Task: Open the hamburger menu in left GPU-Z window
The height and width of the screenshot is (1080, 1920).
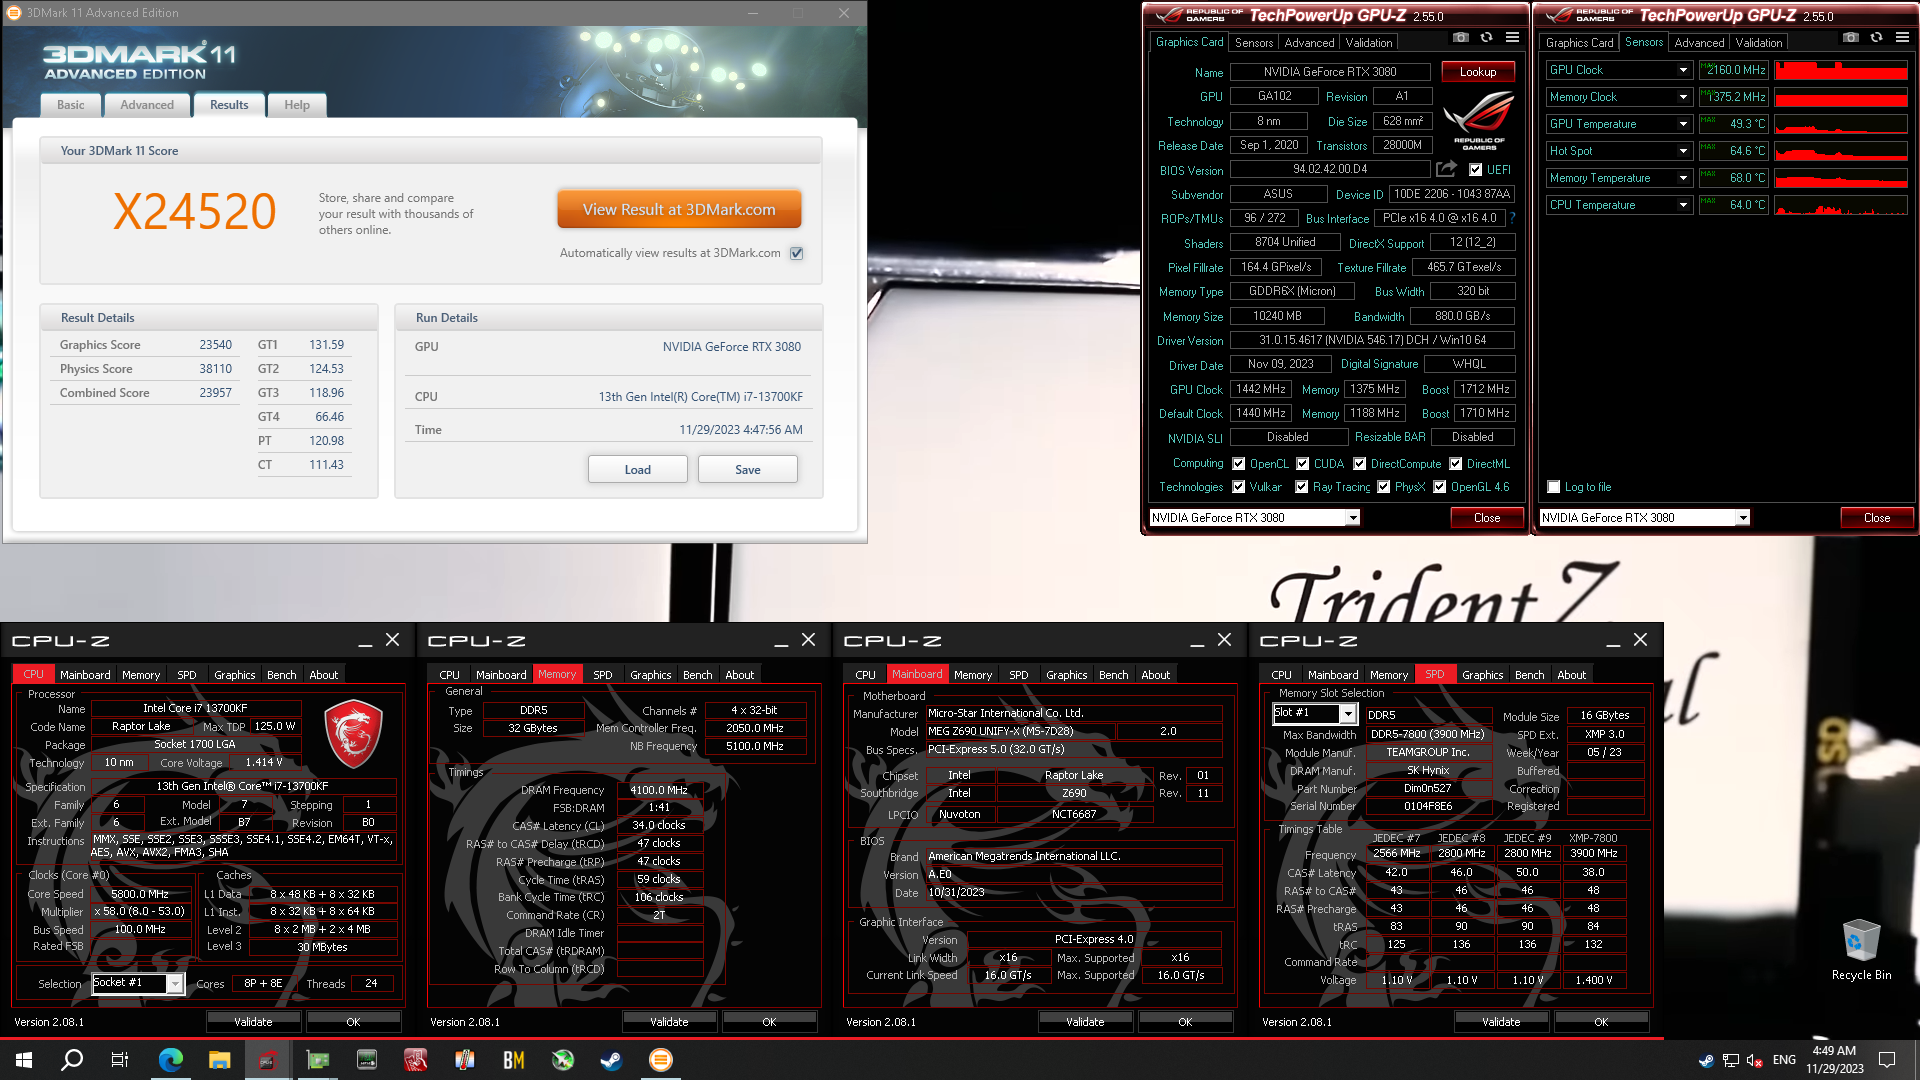Action: (1512, 37)
